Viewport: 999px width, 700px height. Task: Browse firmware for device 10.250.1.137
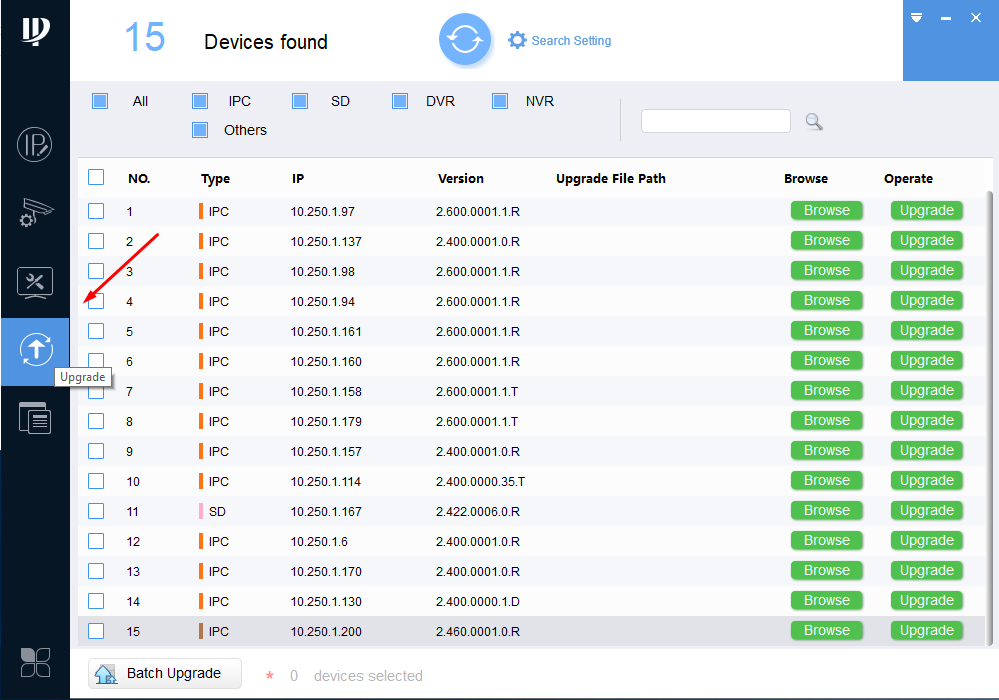(826, 240)
